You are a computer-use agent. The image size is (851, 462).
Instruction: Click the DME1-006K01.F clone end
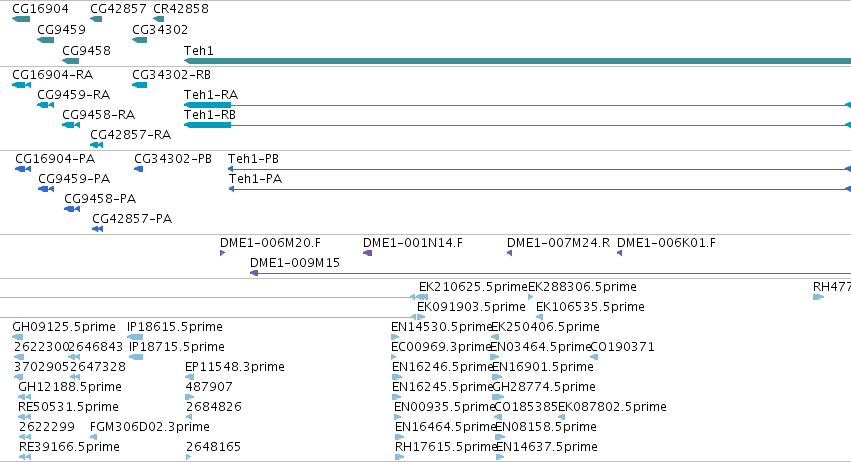pyautogui.click(x=619, y=253)
